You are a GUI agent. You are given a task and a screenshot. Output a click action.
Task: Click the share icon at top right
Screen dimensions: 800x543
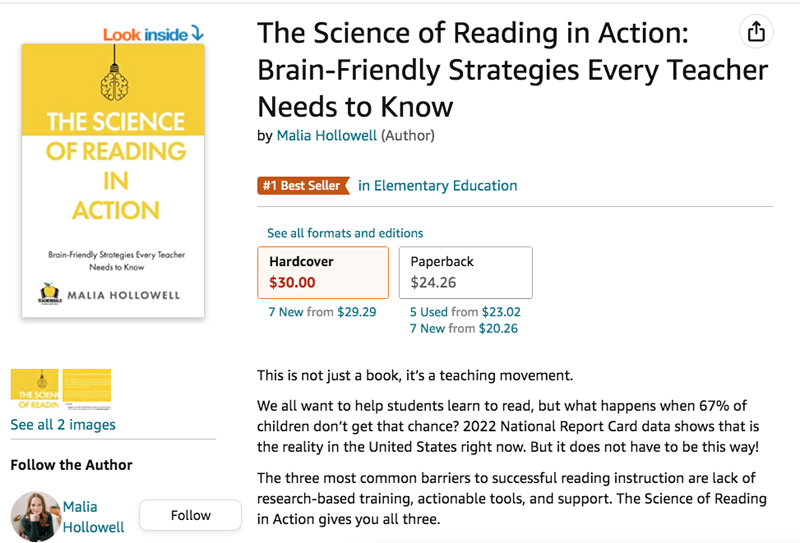click(x=756, y=31)
